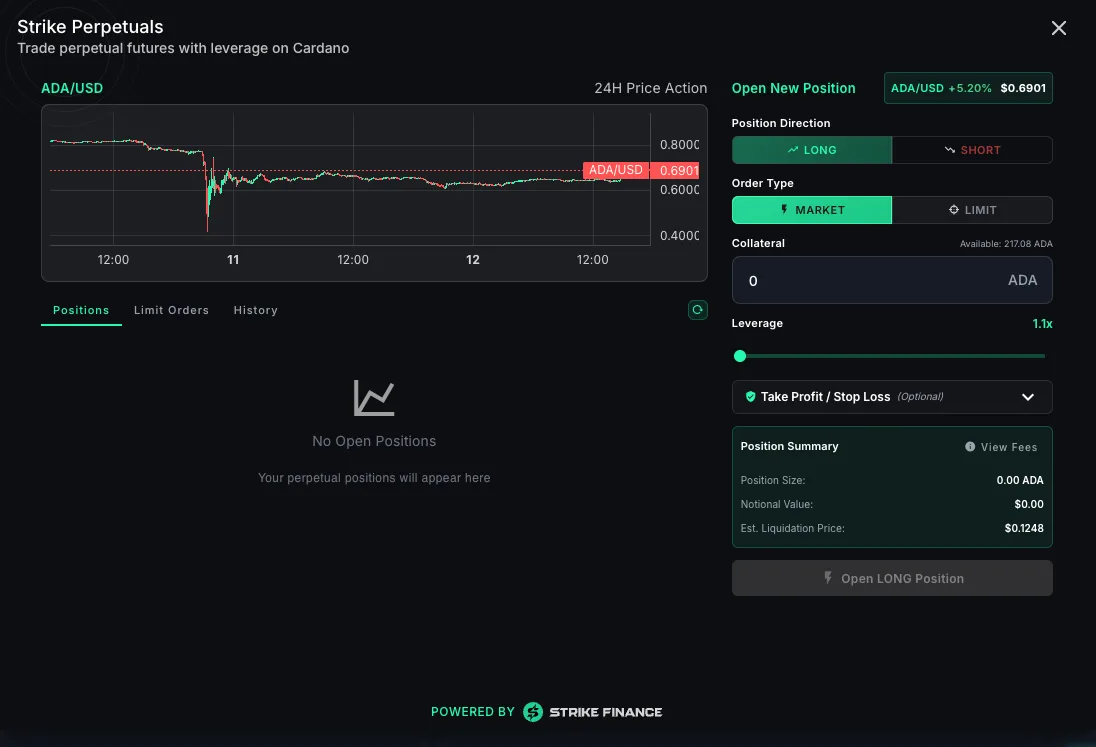Switch to the Positions tab
Image resolution: width=1096 pixels, height=747 pixels.
(x=81, y=310)
